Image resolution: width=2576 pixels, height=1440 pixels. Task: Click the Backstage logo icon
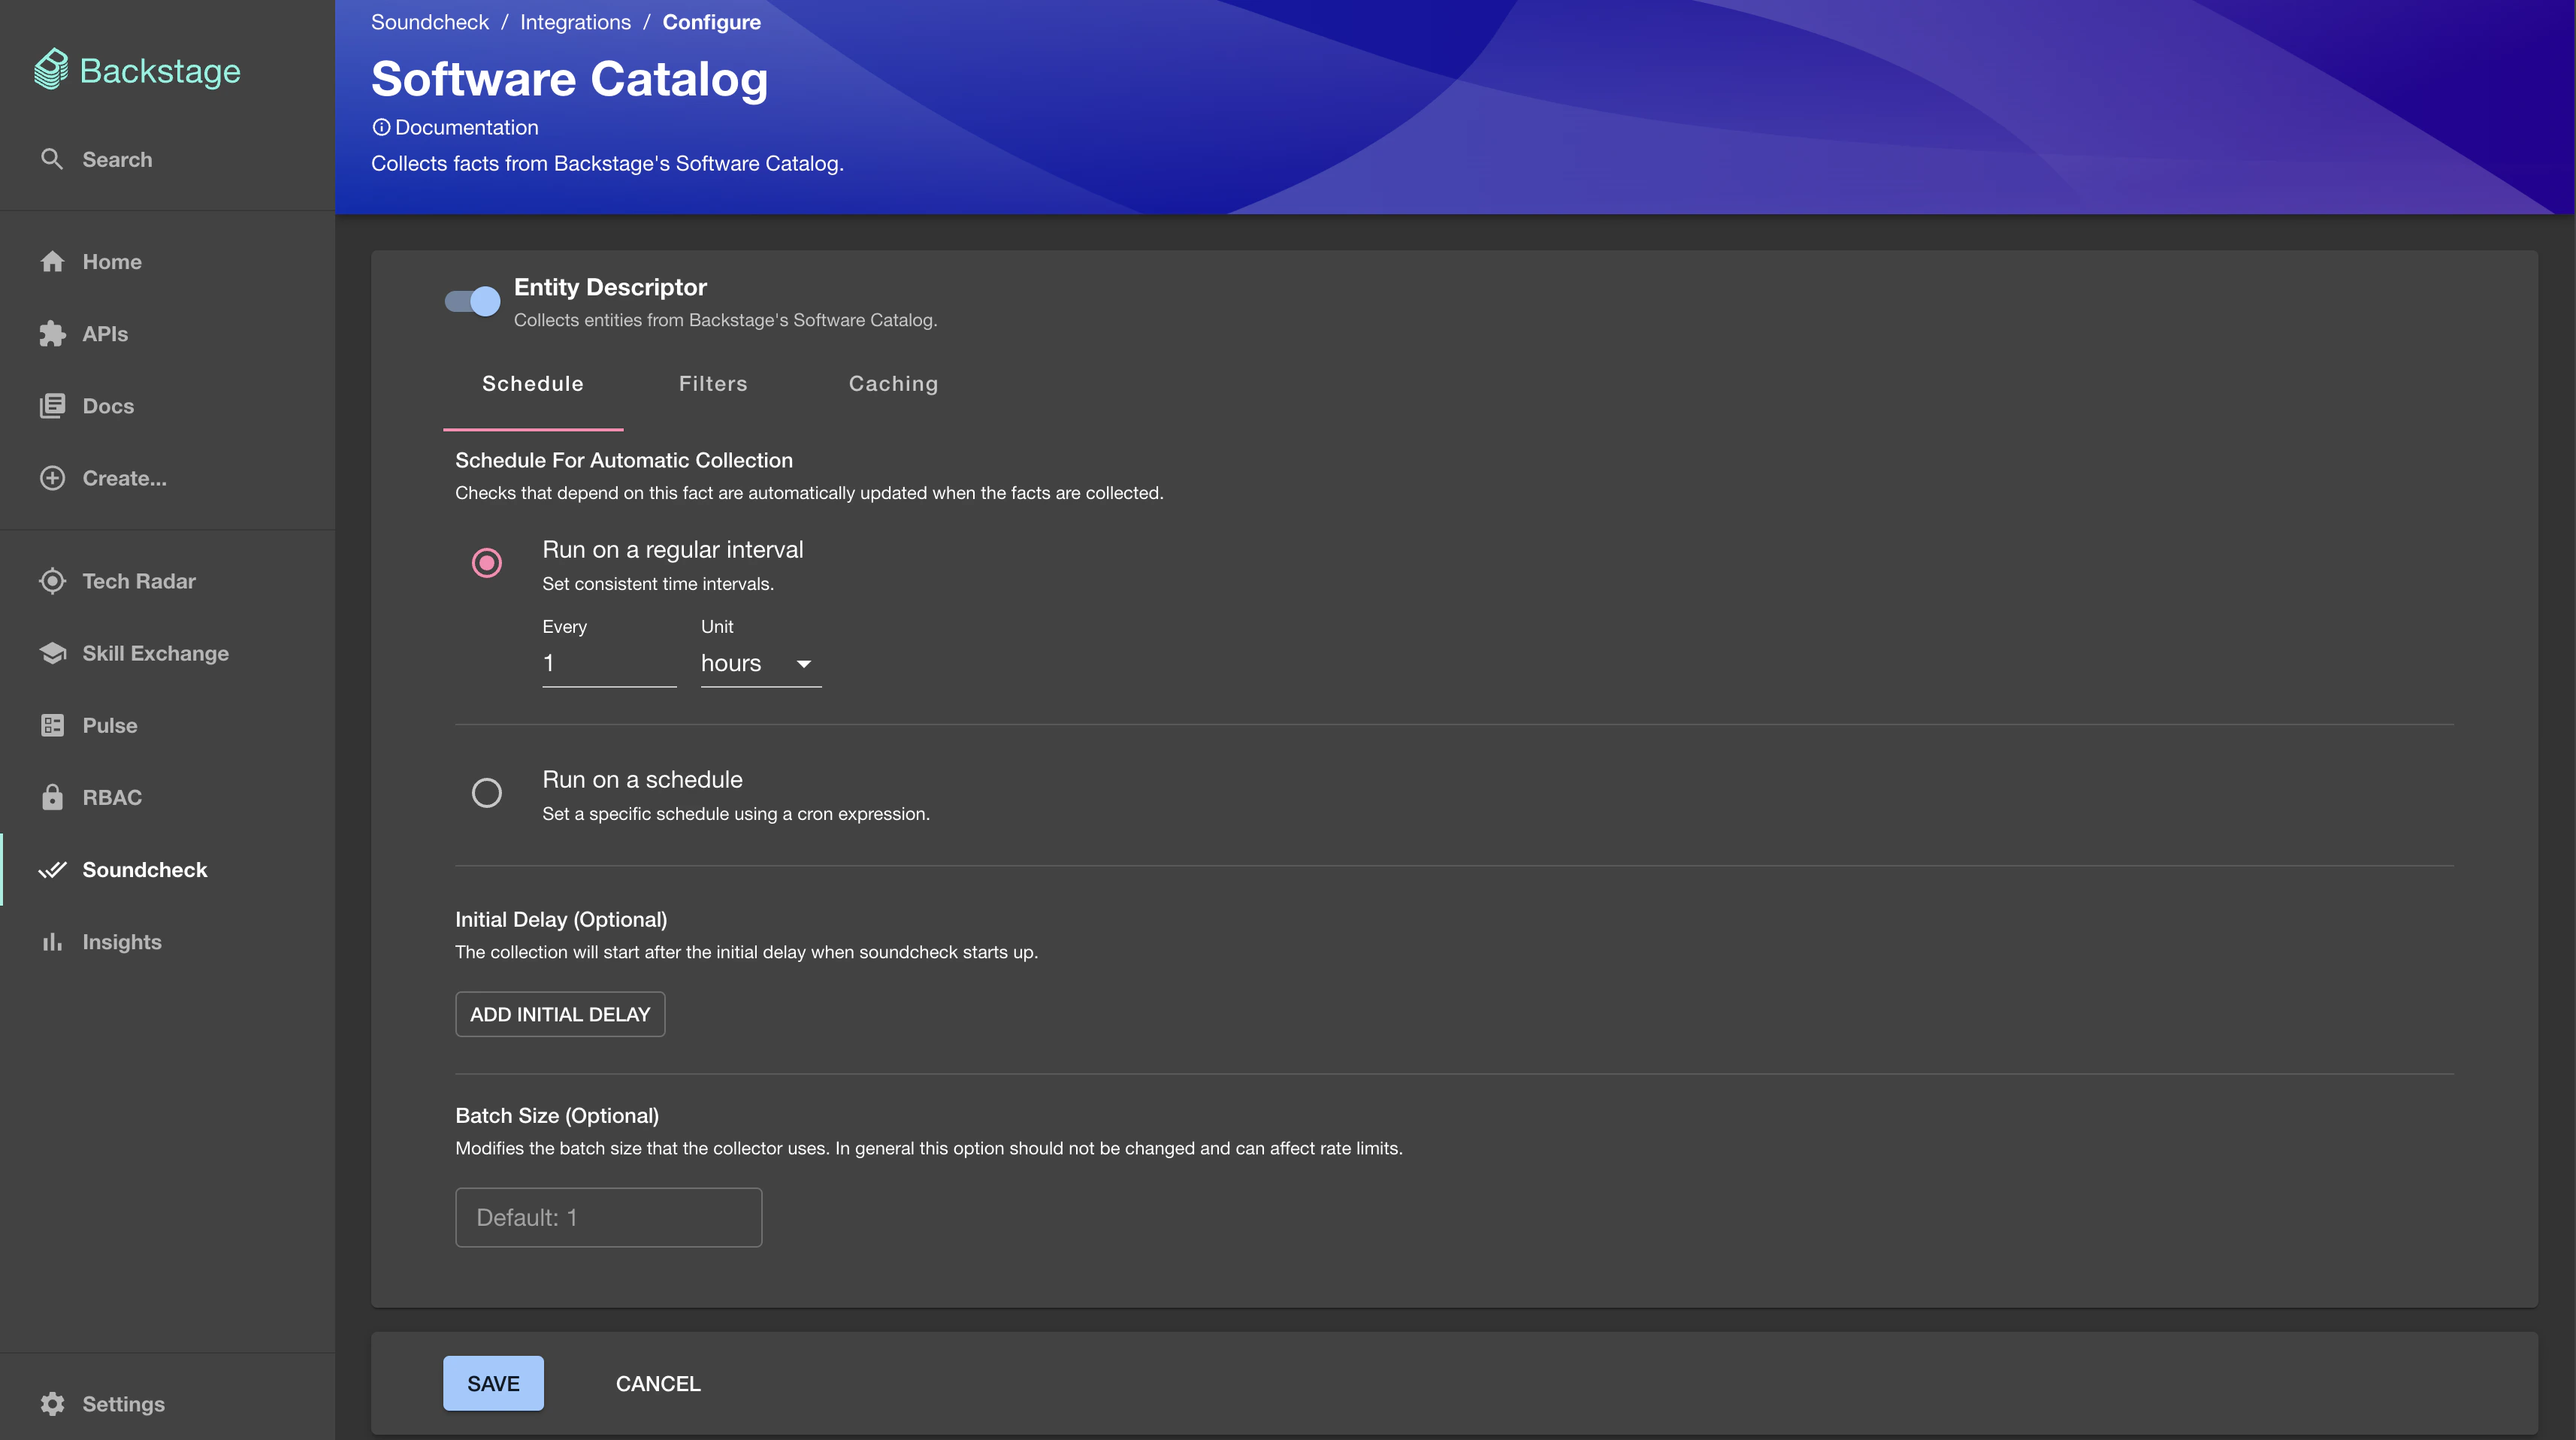tap(51, 70)
